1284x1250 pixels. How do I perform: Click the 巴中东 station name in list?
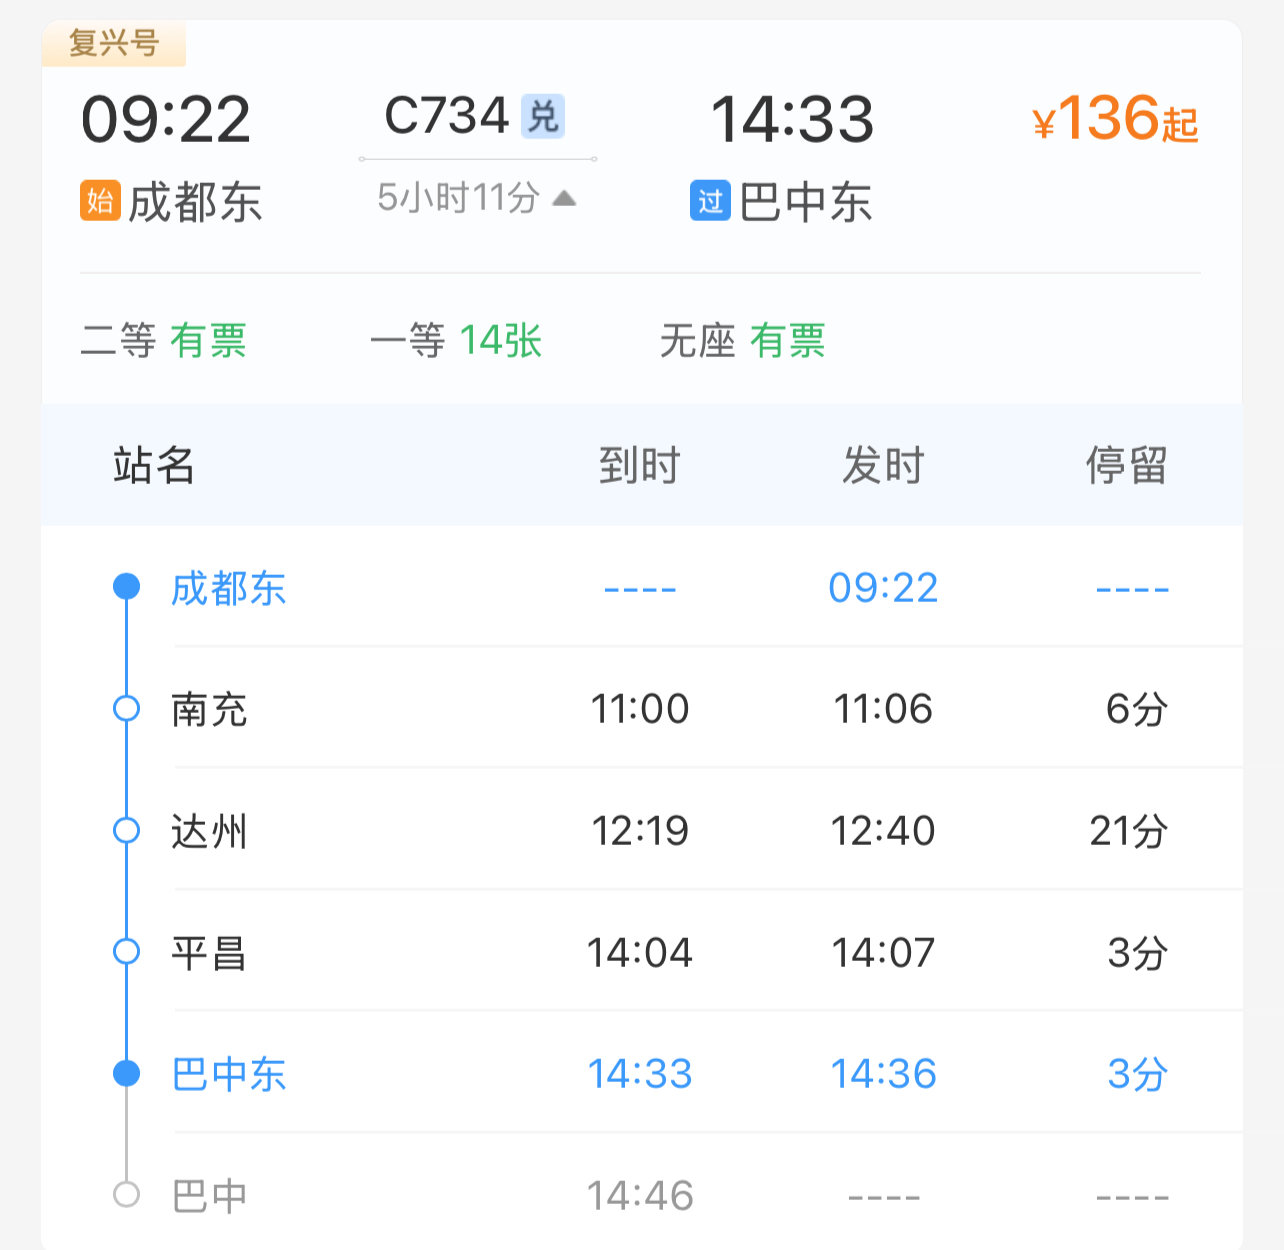pos(229,1075)
